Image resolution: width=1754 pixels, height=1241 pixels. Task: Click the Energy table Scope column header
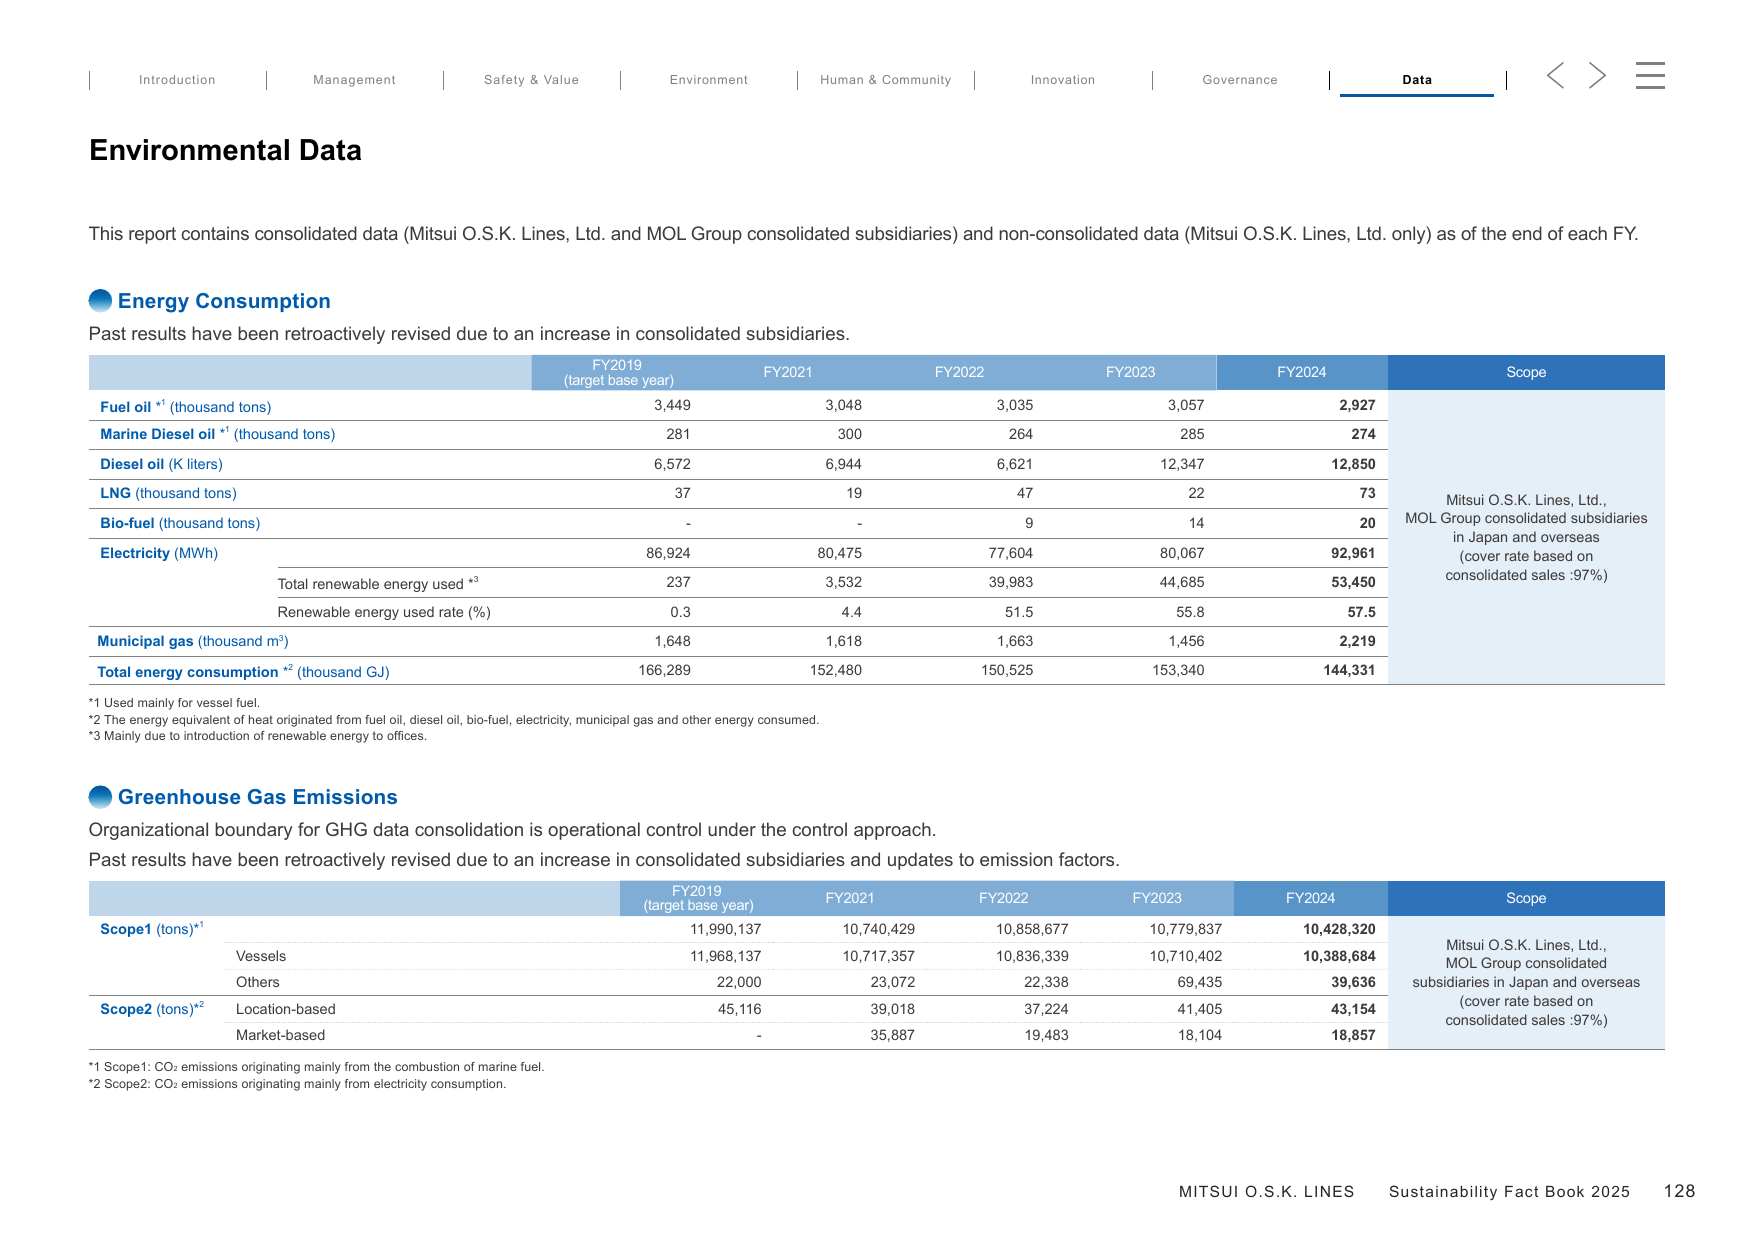point(1526,372)
